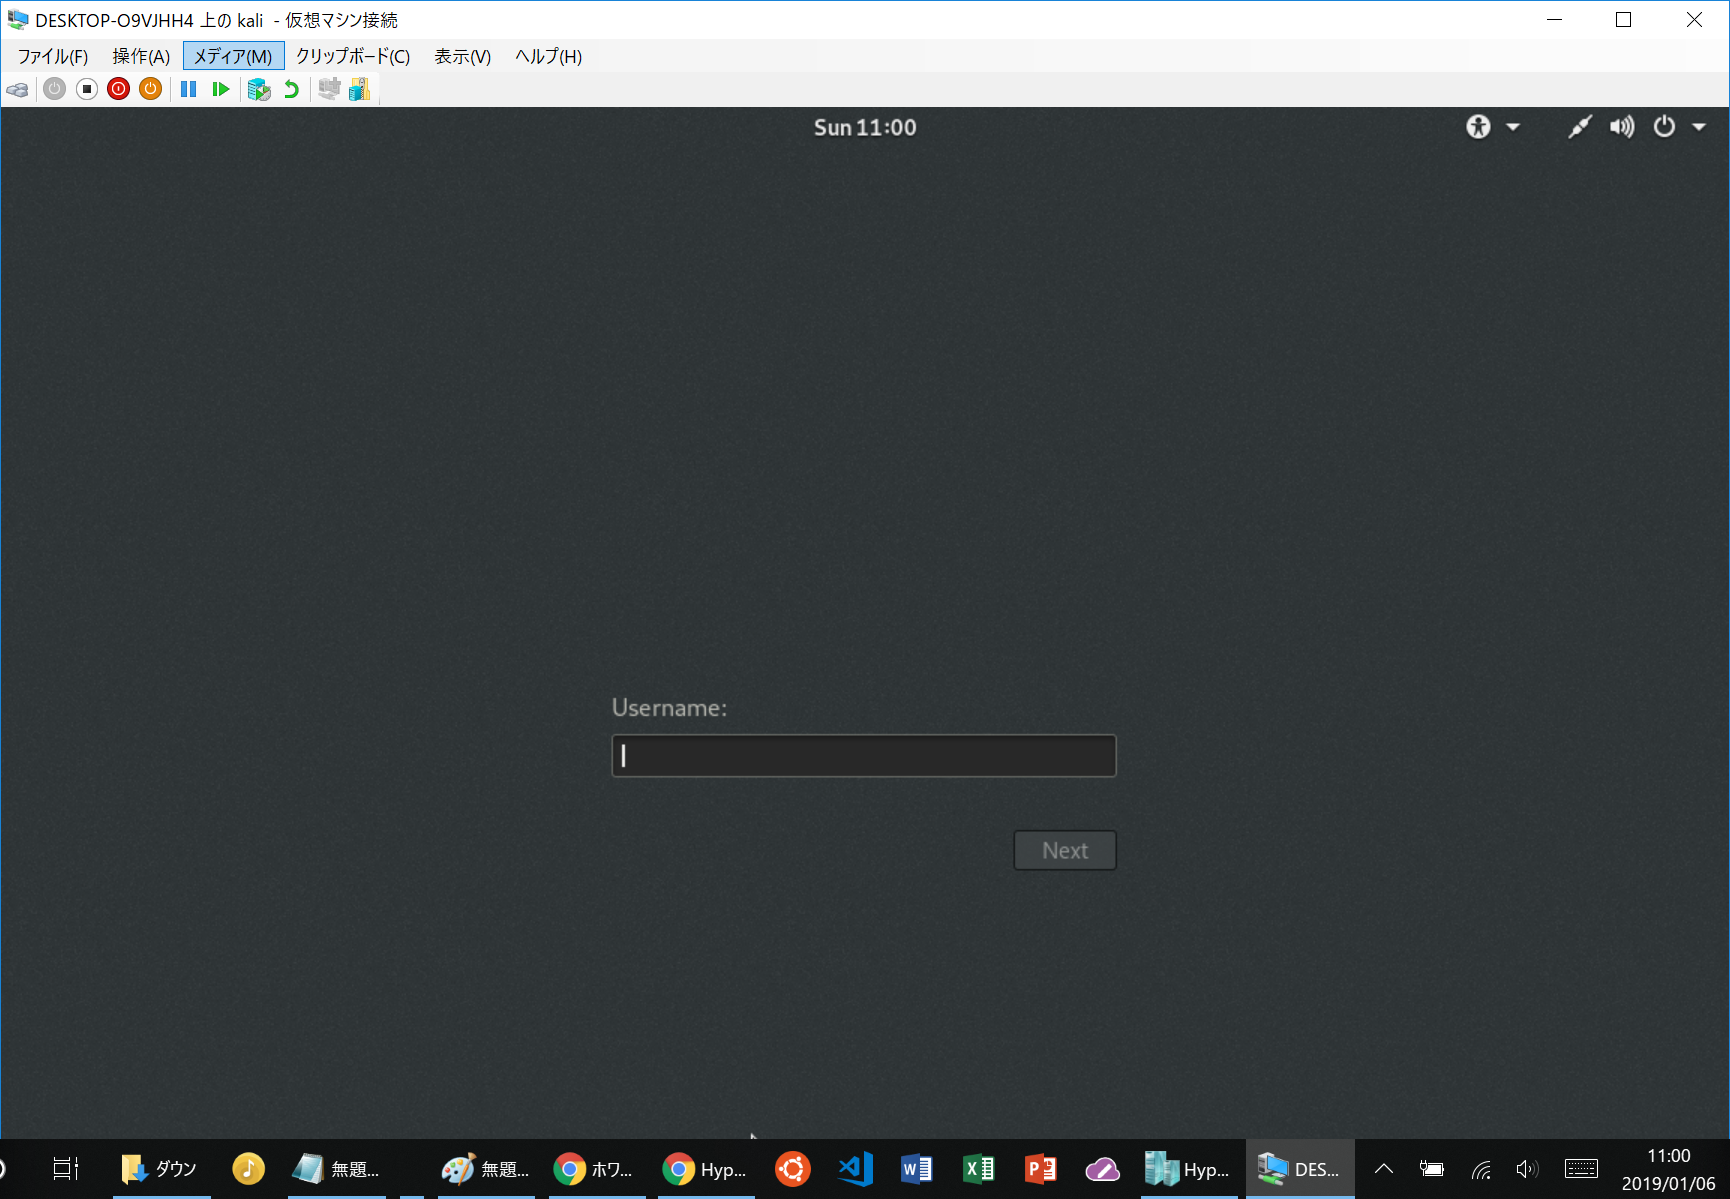Open the 操作(A) menu
Viewport: 1730px width, 1199px height.
click(x=141, y=56)
